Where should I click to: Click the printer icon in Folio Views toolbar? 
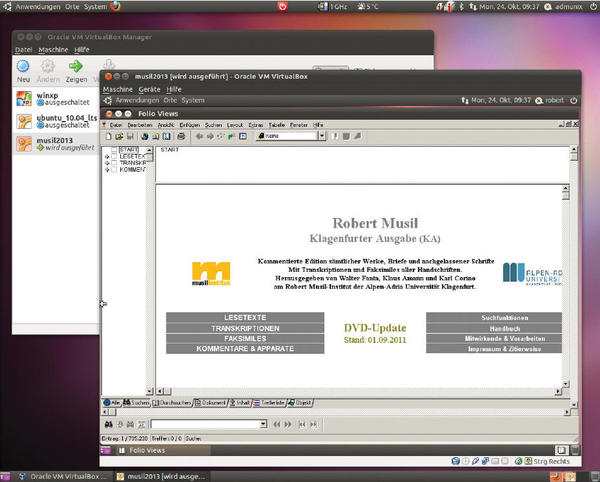pyautogui.click(x=181, y=136)
